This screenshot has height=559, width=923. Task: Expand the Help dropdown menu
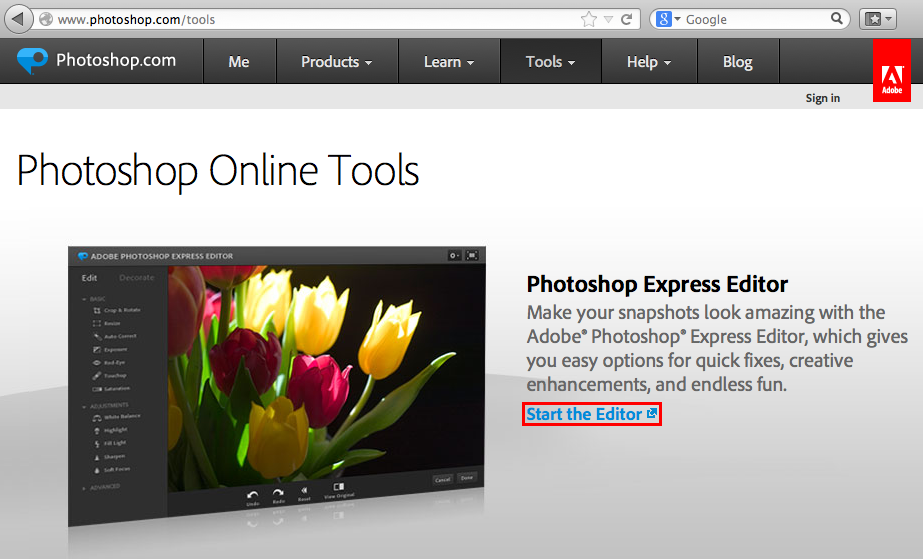point(649,62)
